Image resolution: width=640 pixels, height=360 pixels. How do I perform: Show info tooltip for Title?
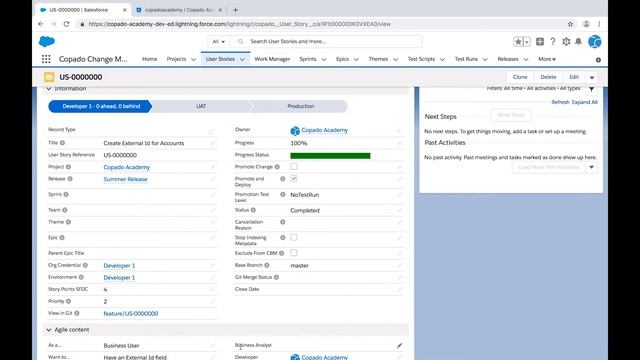[x=62, y=143]
